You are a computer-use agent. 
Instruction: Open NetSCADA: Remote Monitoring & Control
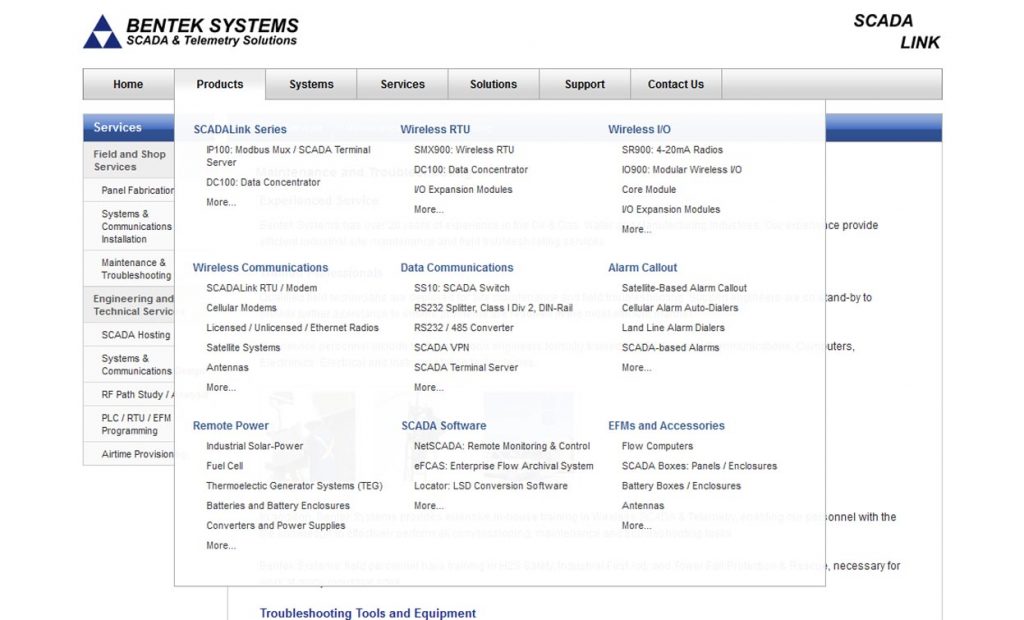pyautogui.click(x=497, y=446)
